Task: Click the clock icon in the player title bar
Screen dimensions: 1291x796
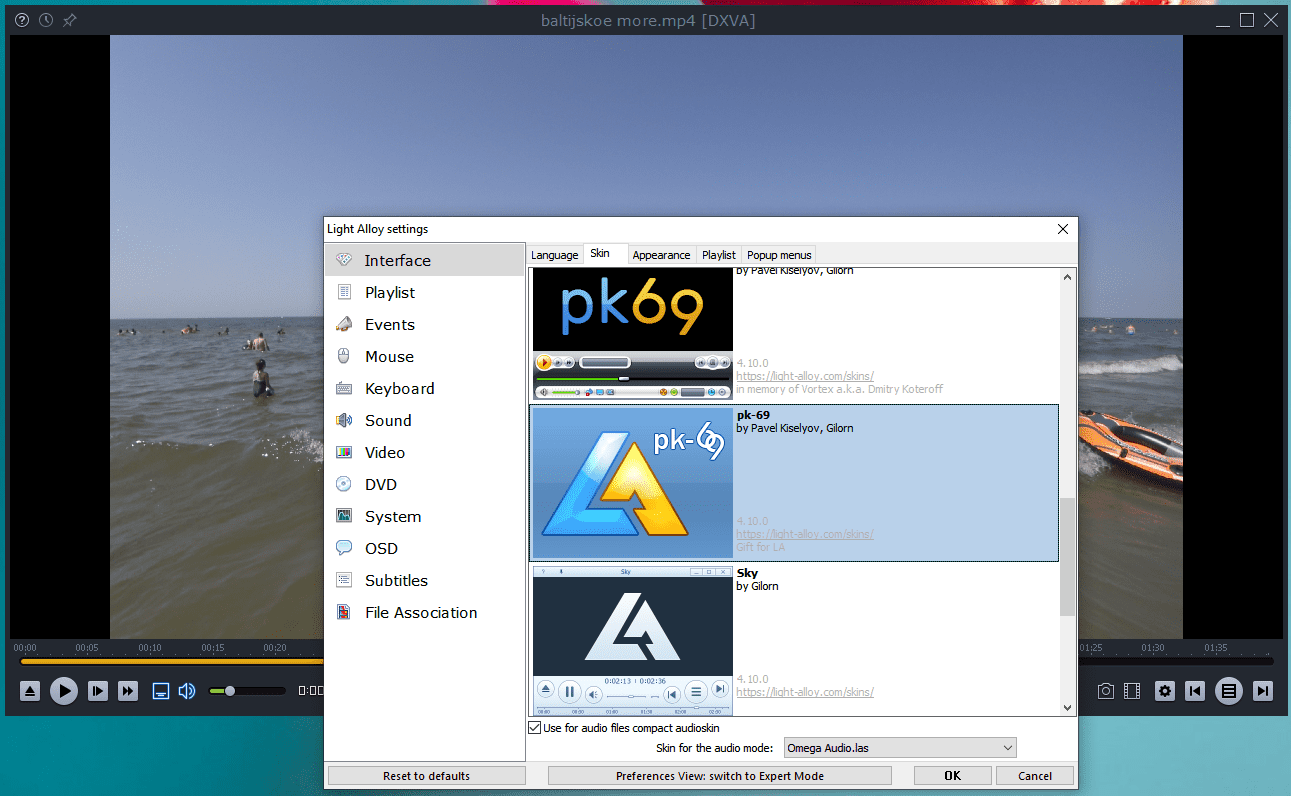Action: [x=46, y=20]
